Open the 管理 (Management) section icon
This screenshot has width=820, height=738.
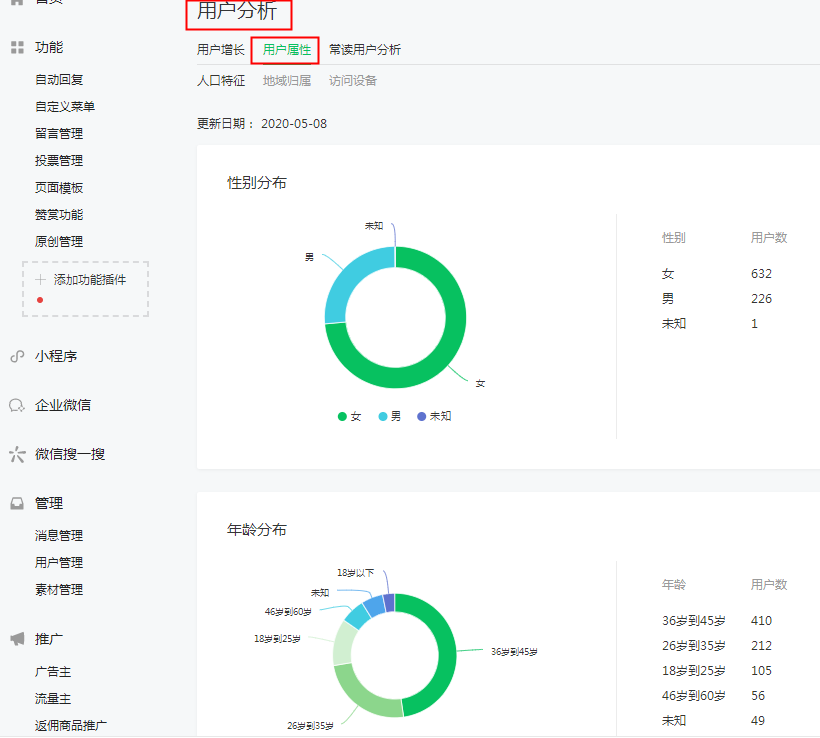[15, 503]
